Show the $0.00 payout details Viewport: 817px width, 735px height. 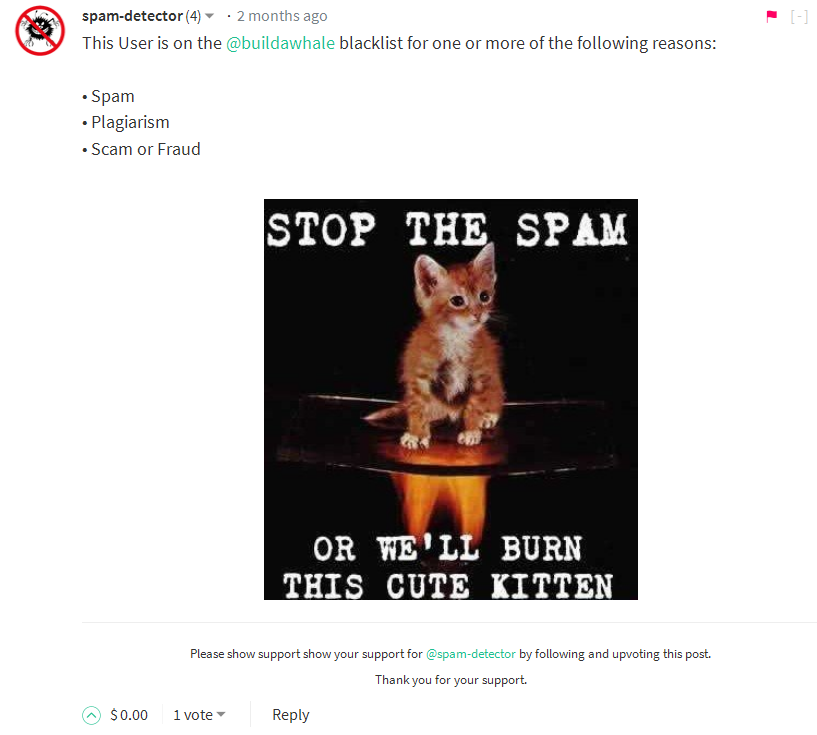[129, 715]
